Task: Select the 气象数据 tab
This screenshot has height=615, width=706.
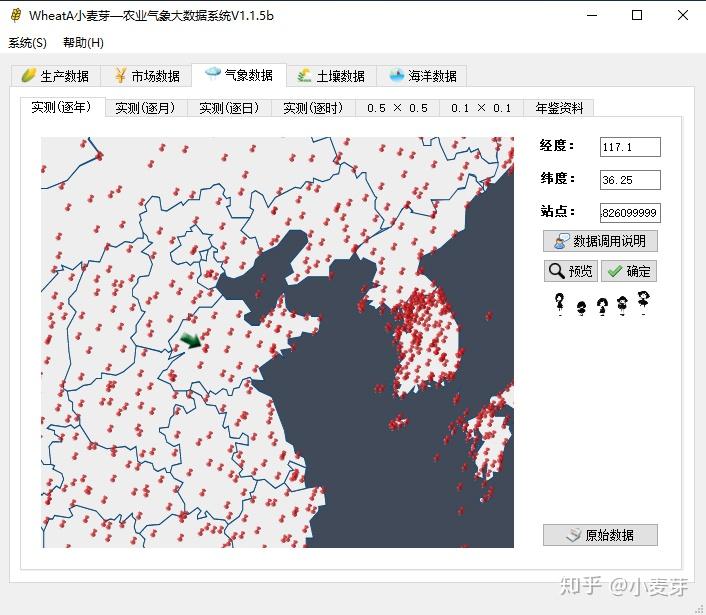Action: 239,75
